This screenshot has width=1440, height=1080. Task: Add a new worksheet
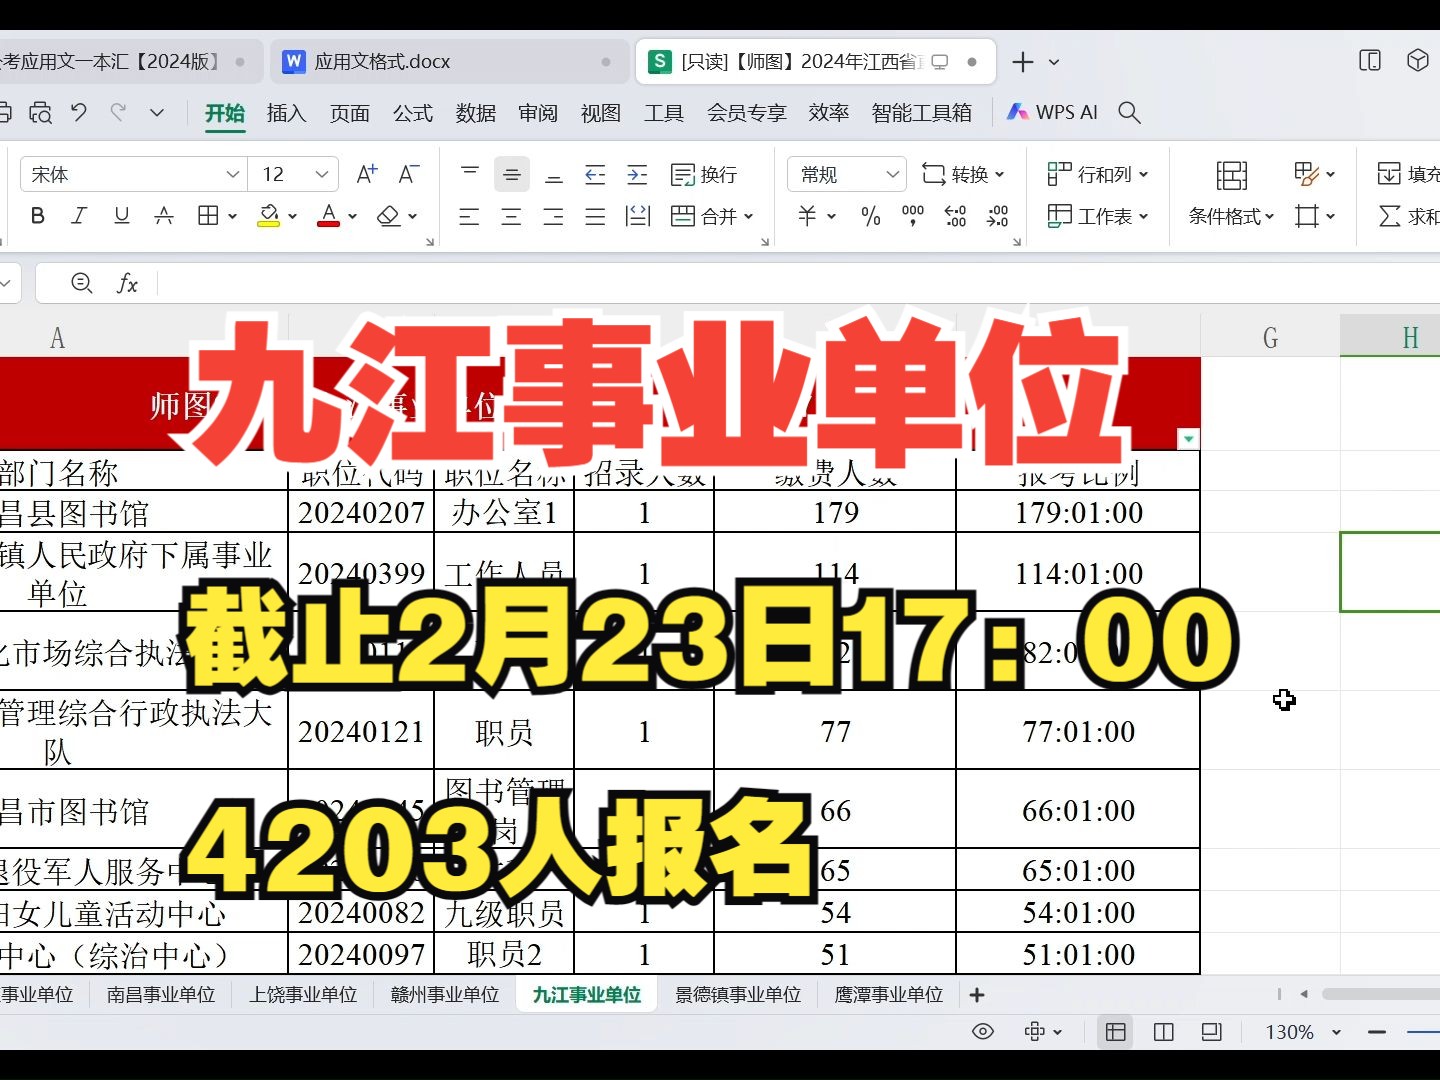[977, 995]
